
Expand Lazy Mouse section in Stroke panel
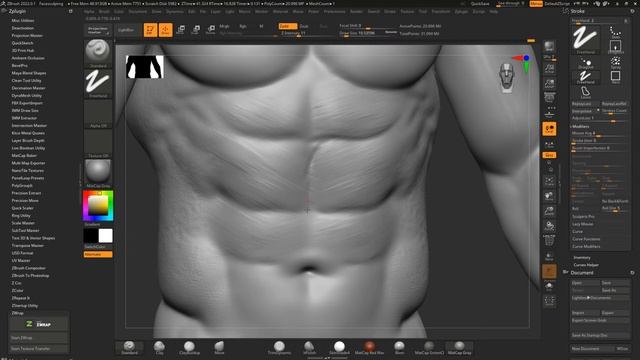582,224
